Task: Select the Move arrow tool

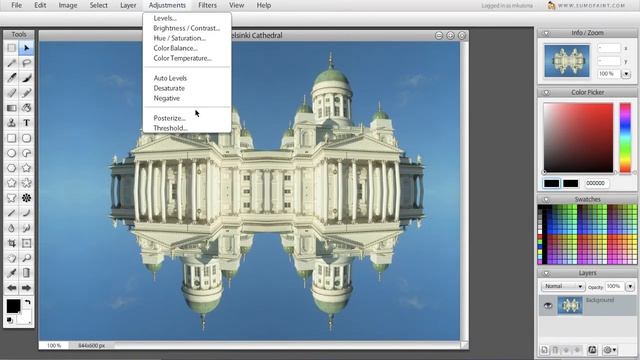Action: 27,48
